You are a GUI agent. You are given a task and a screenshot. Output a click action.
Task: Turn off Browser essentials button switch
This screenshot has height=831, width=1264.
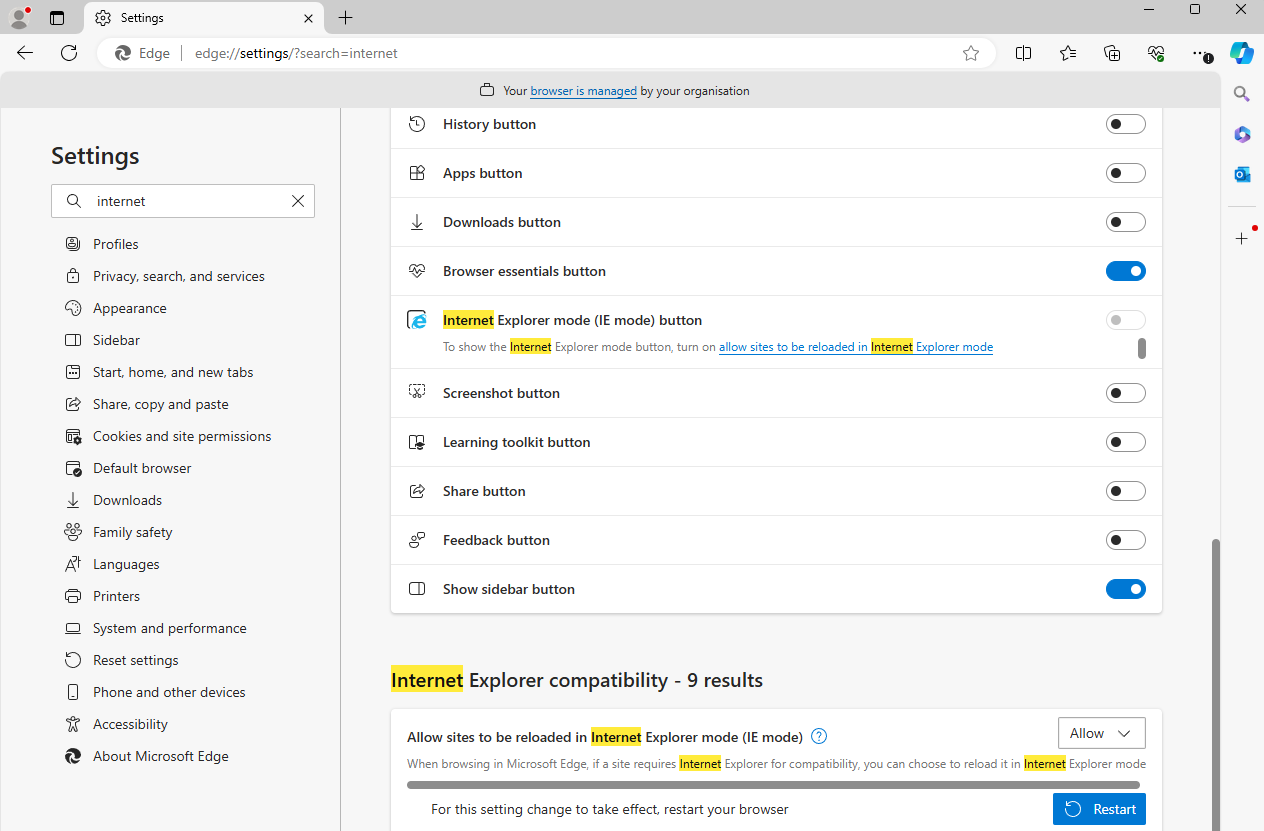1126,271
